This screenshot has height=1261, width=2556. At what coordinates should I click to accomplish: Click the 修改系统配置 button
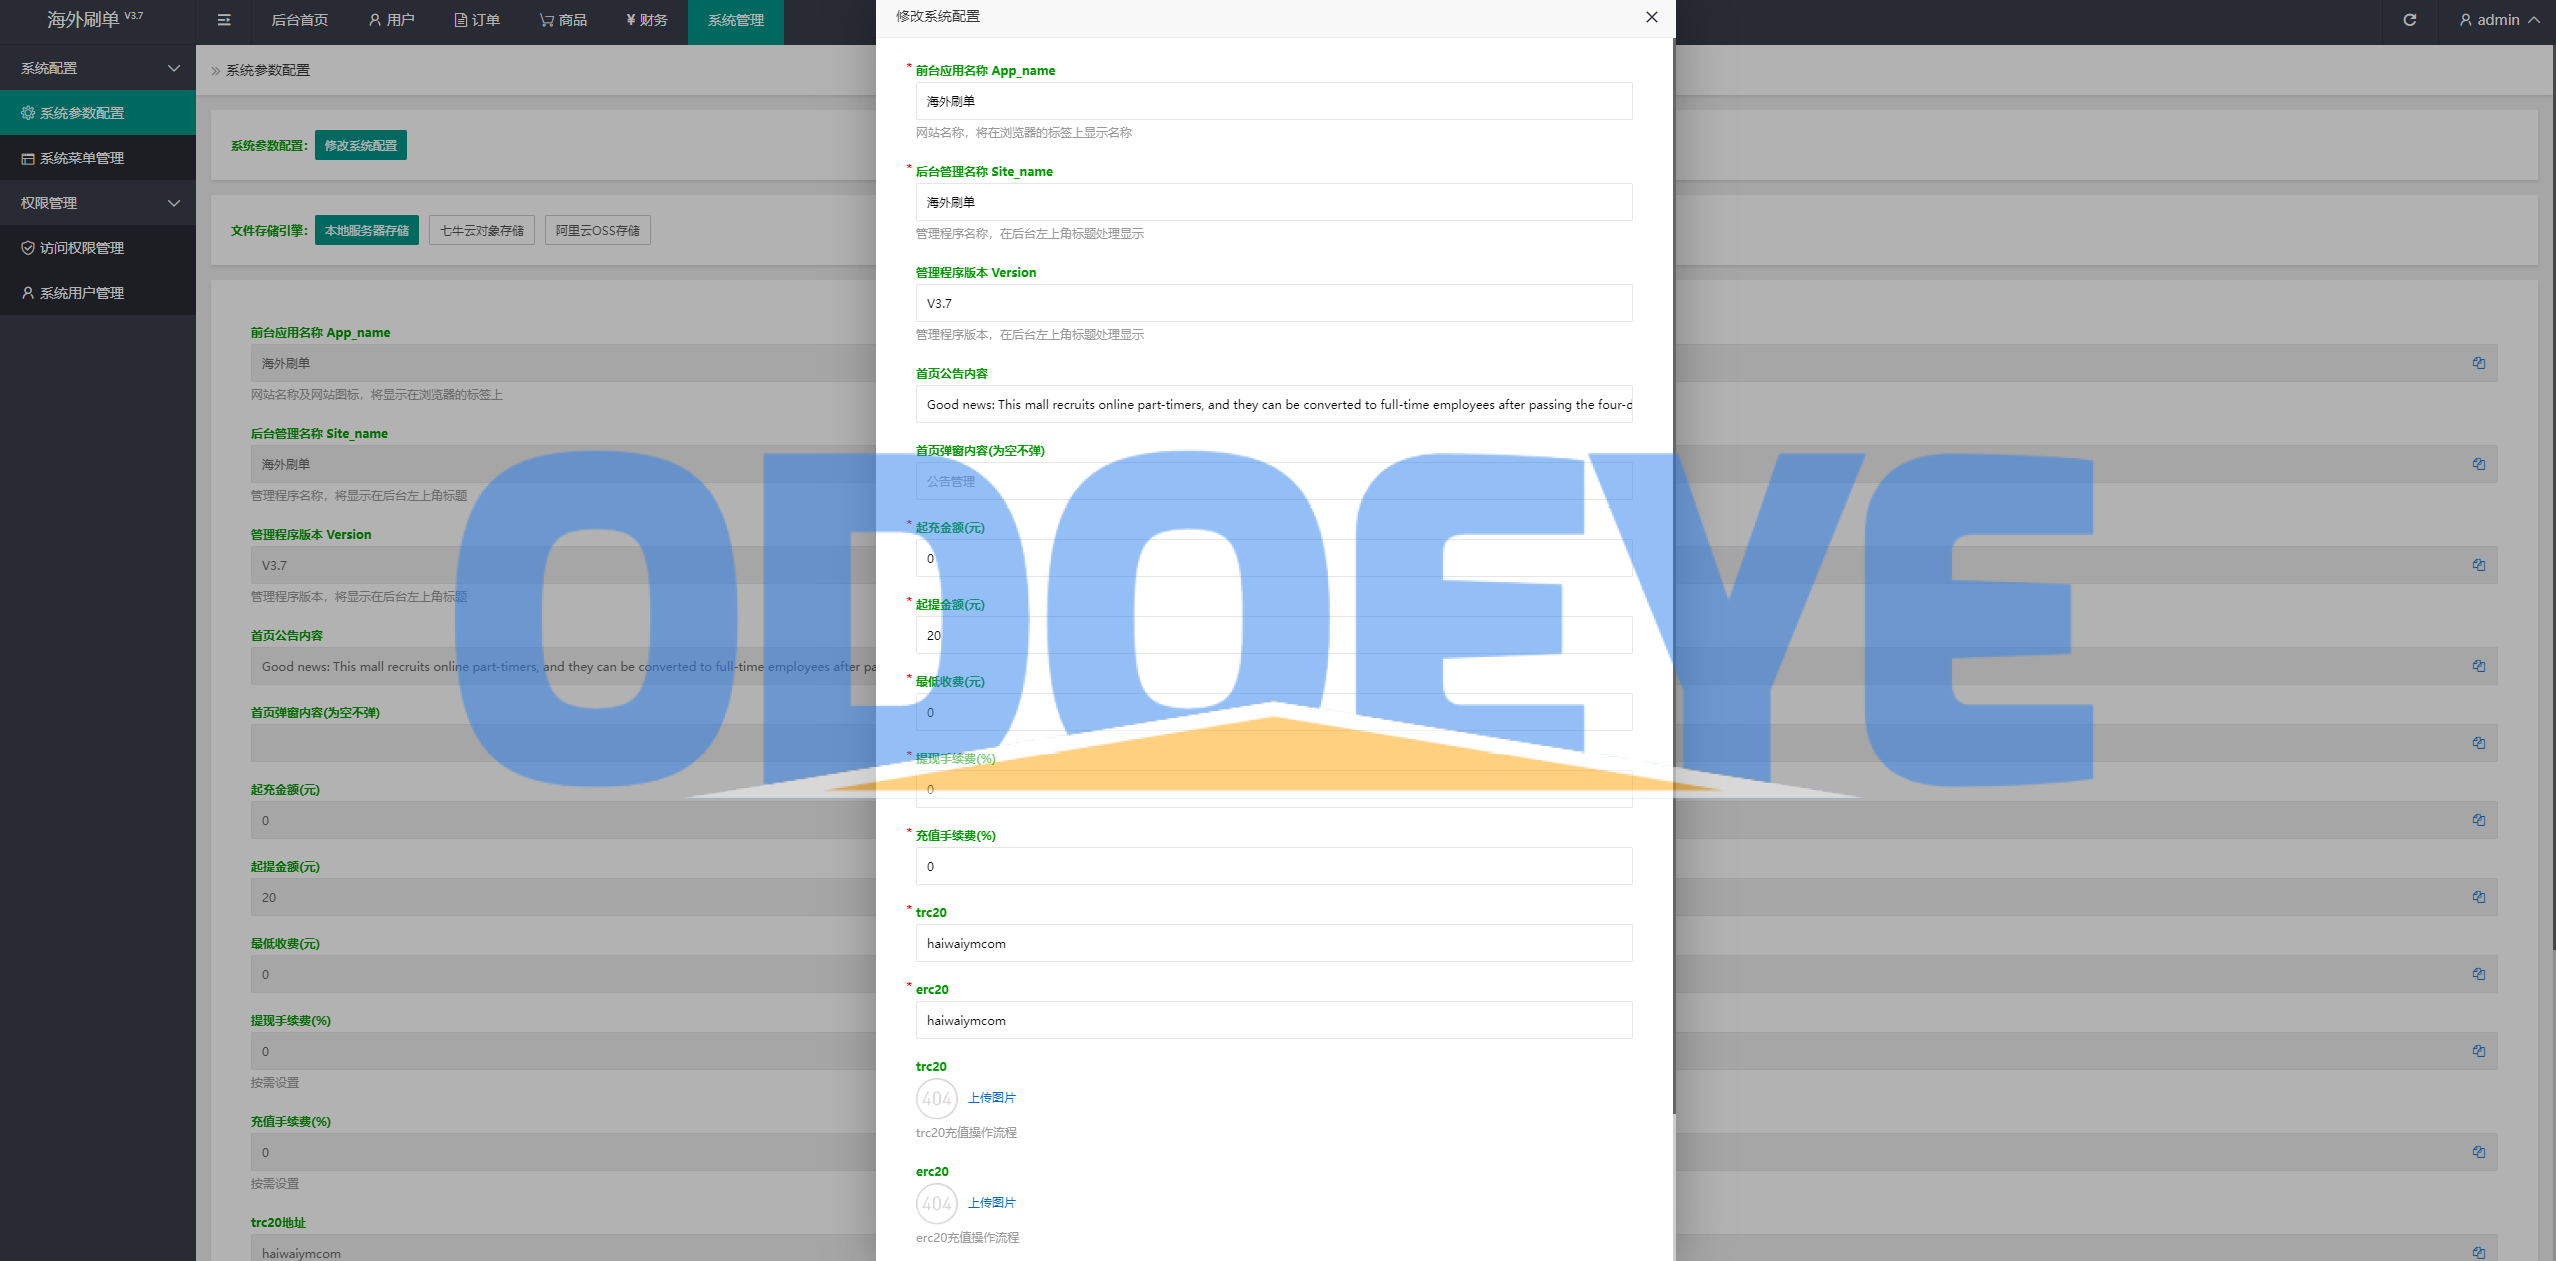361,145
